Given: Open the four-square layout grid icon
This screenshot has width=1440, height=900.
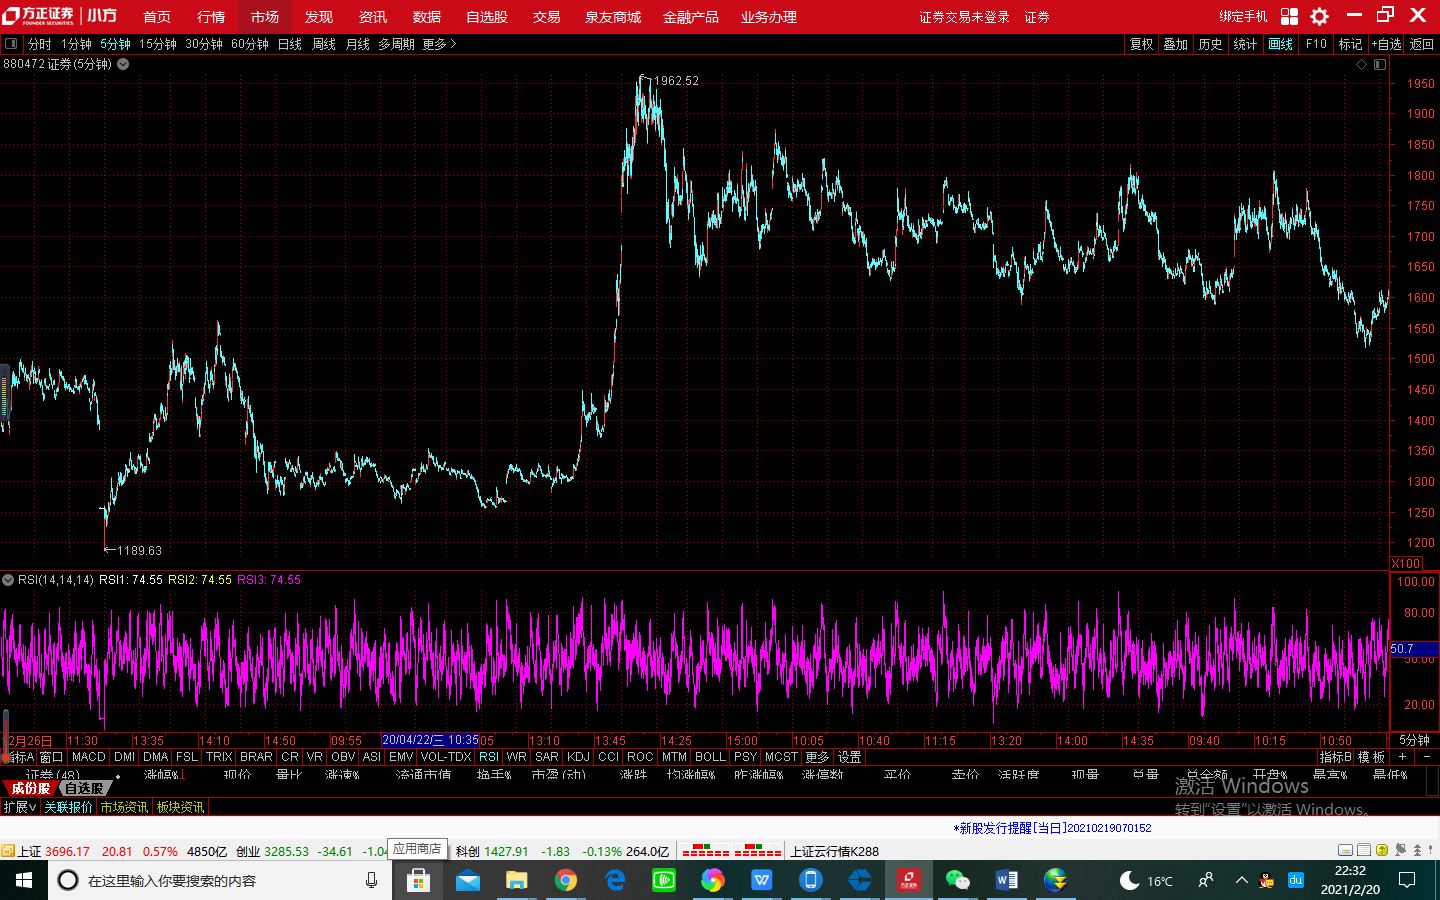Looking at the screenshot, I should click(x=1289, y=16).
